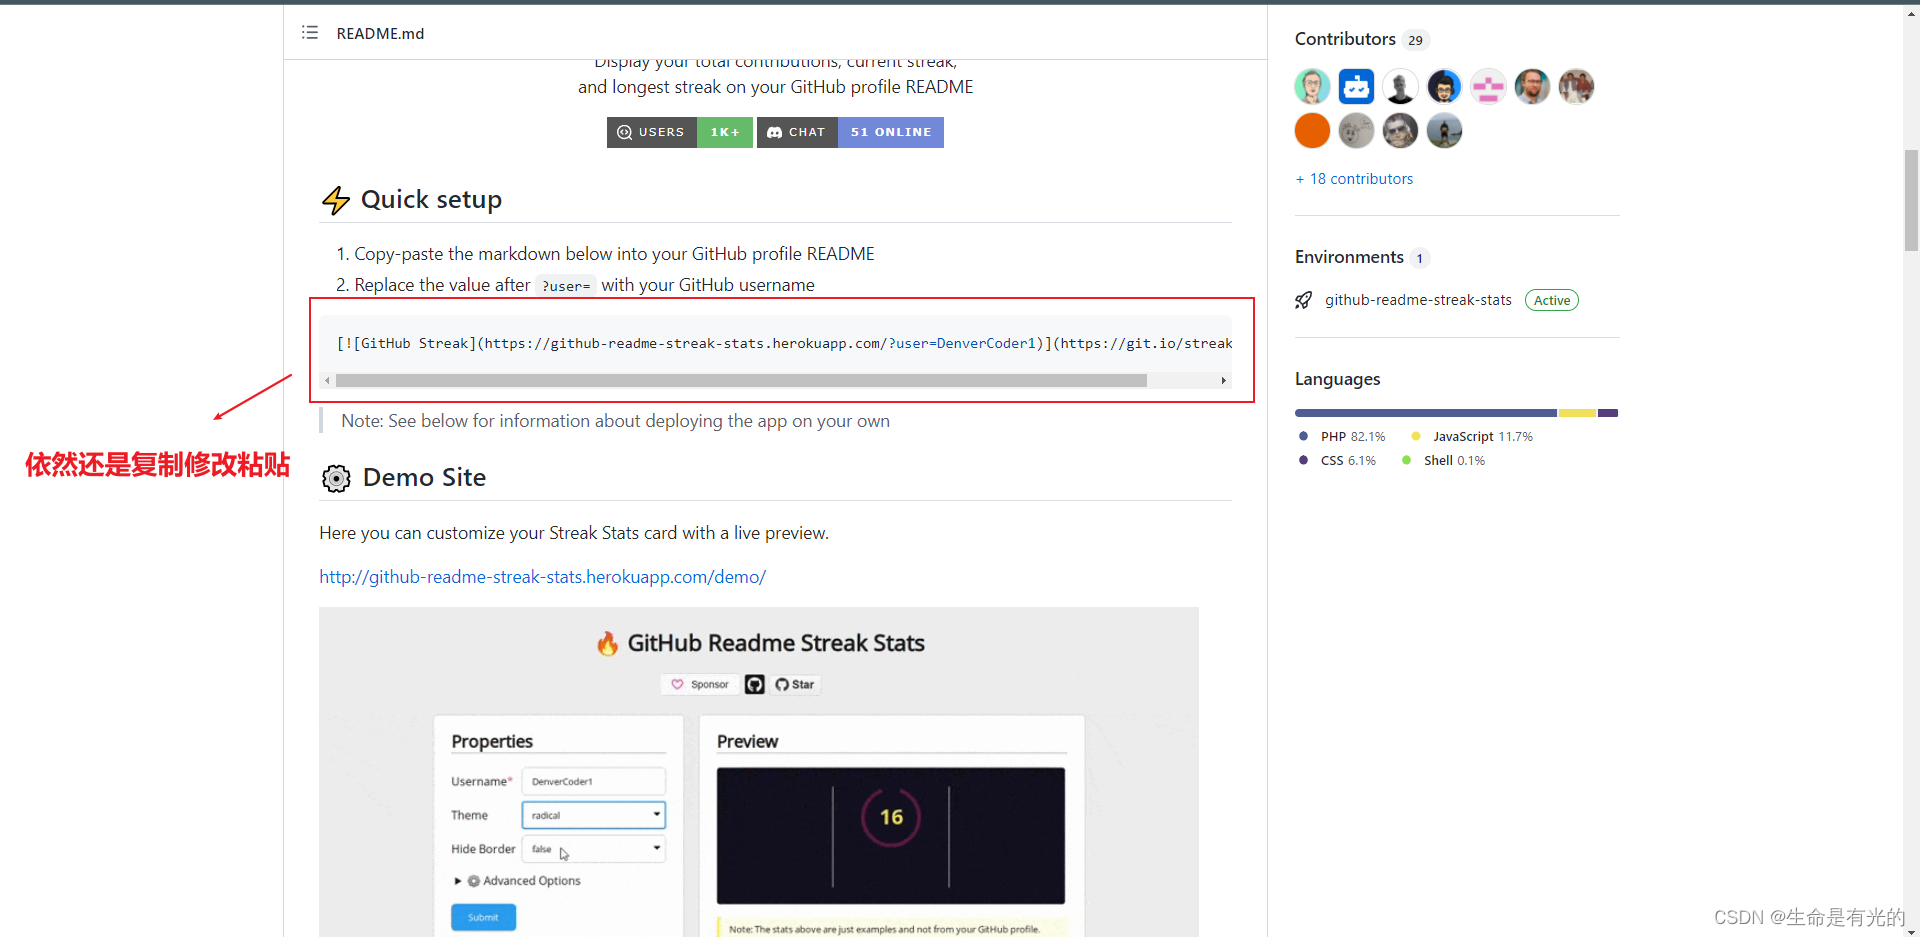Click the GitHub logo icon in demo image
Viewport: 1920px width, 937px height.
[755, 684]
